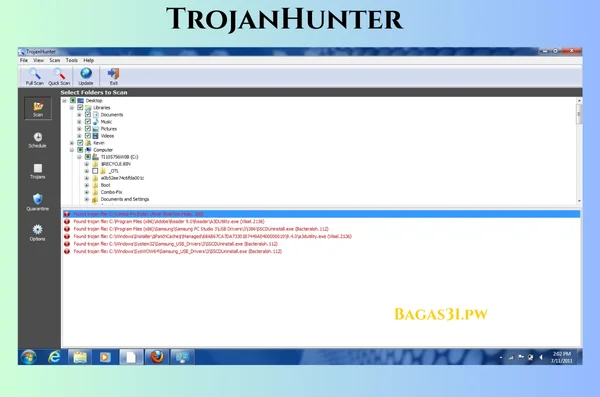Select the Documents and Settings folder
Screen dimensions: 600x397
pyautogui.click(x=125, y=199)
